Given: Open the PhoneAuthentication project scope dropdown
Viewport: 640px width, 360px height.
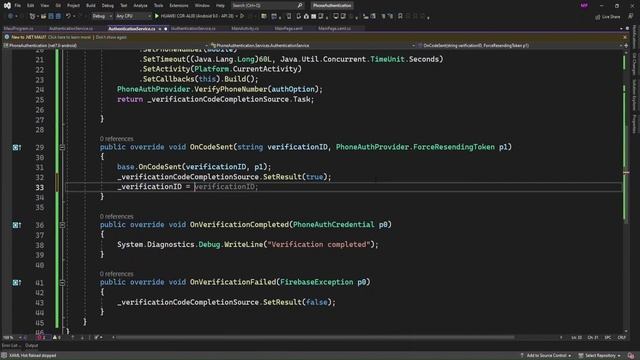Looking at the screenshot, I should pos(106,45).
